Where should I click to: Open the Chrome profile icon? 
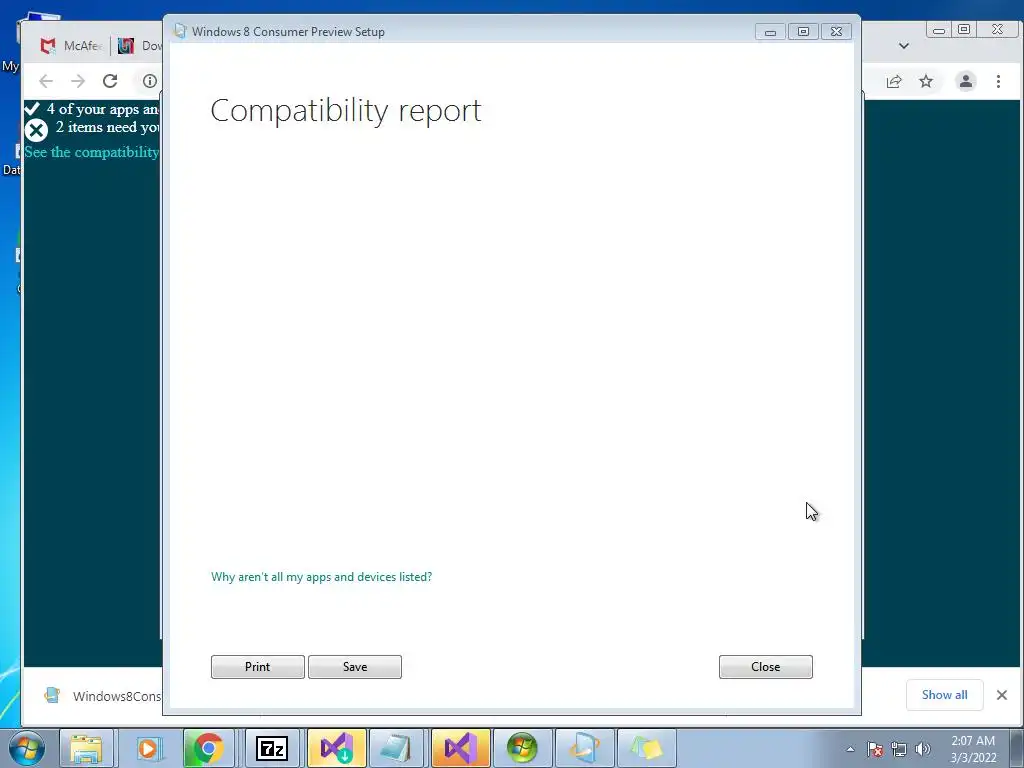point(966,81)
